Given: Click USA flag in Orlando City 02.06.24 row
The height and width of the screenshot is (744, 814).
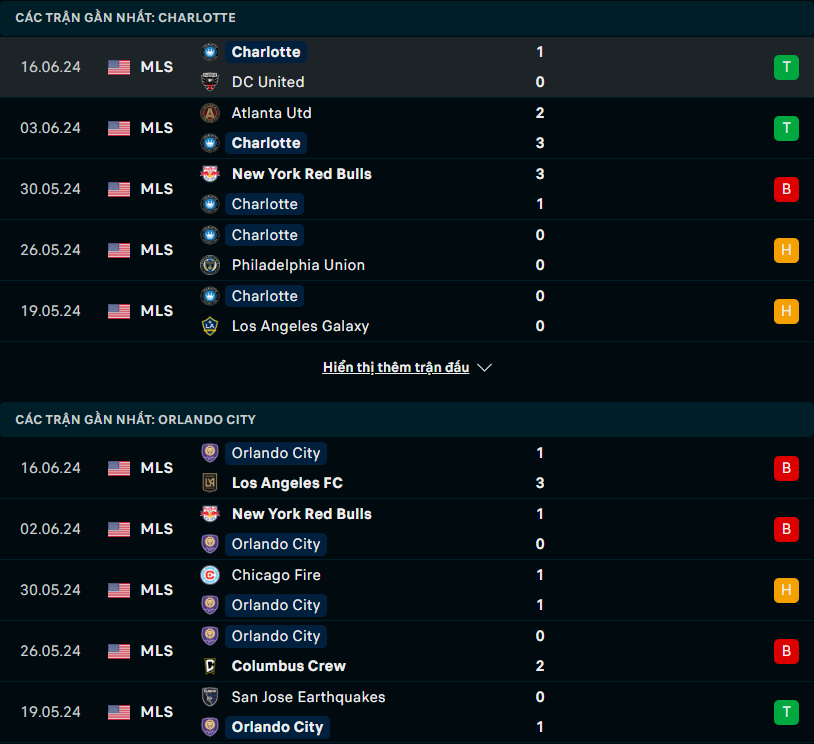Looking at the screenshot, I should [119, 529].
